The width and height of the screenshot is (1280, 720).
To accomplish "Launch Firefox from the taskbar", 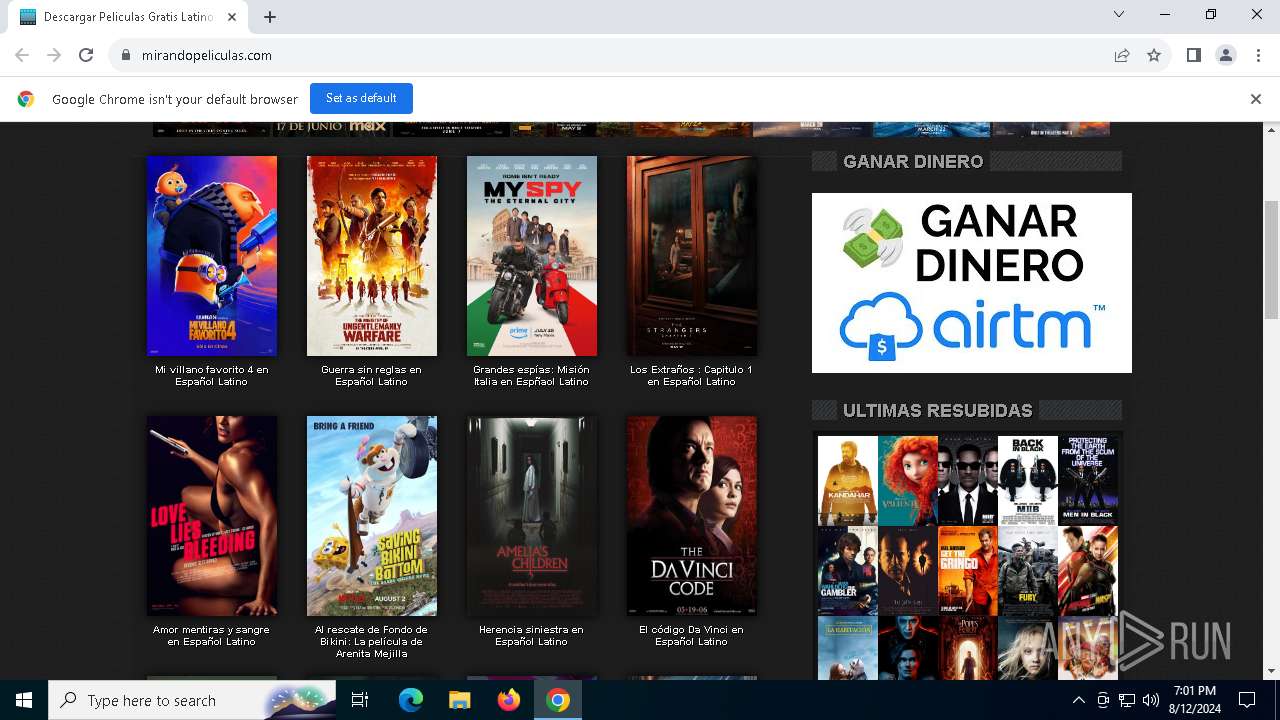I will pos(509,700).
